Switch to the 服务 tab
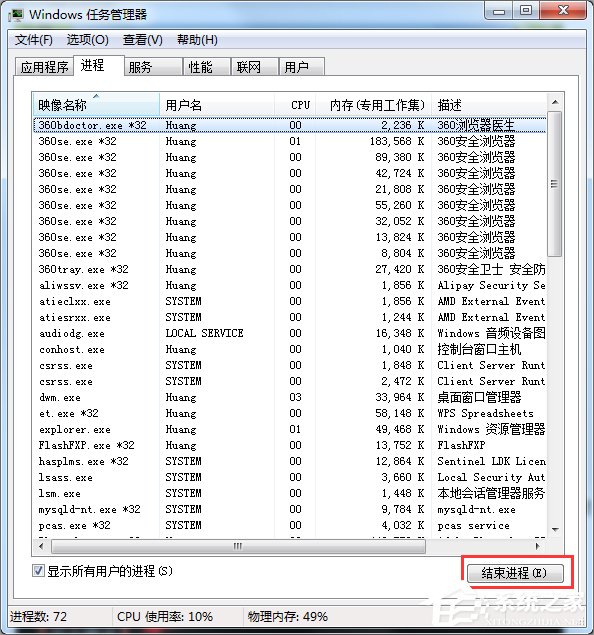Image resolution: width=594 pixels, height=635 pixels. (x=153, y=67)
